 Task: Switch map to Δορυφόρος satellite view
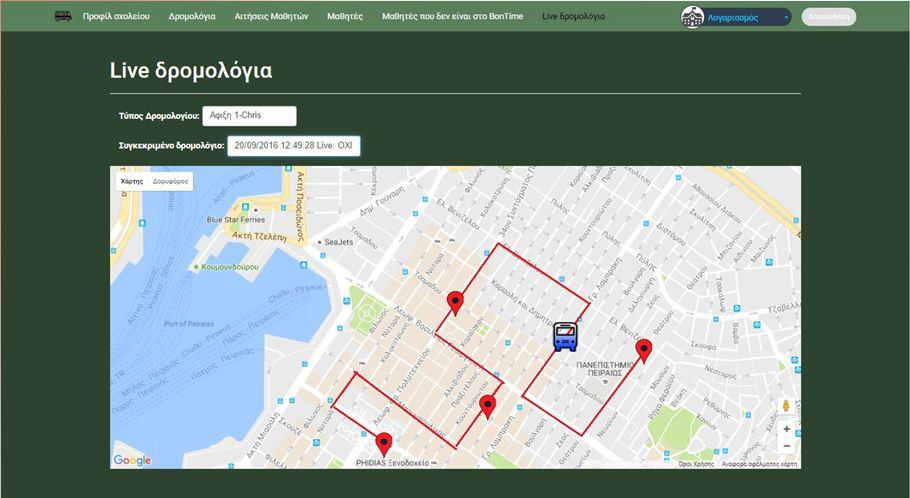[x=170, y=181]
